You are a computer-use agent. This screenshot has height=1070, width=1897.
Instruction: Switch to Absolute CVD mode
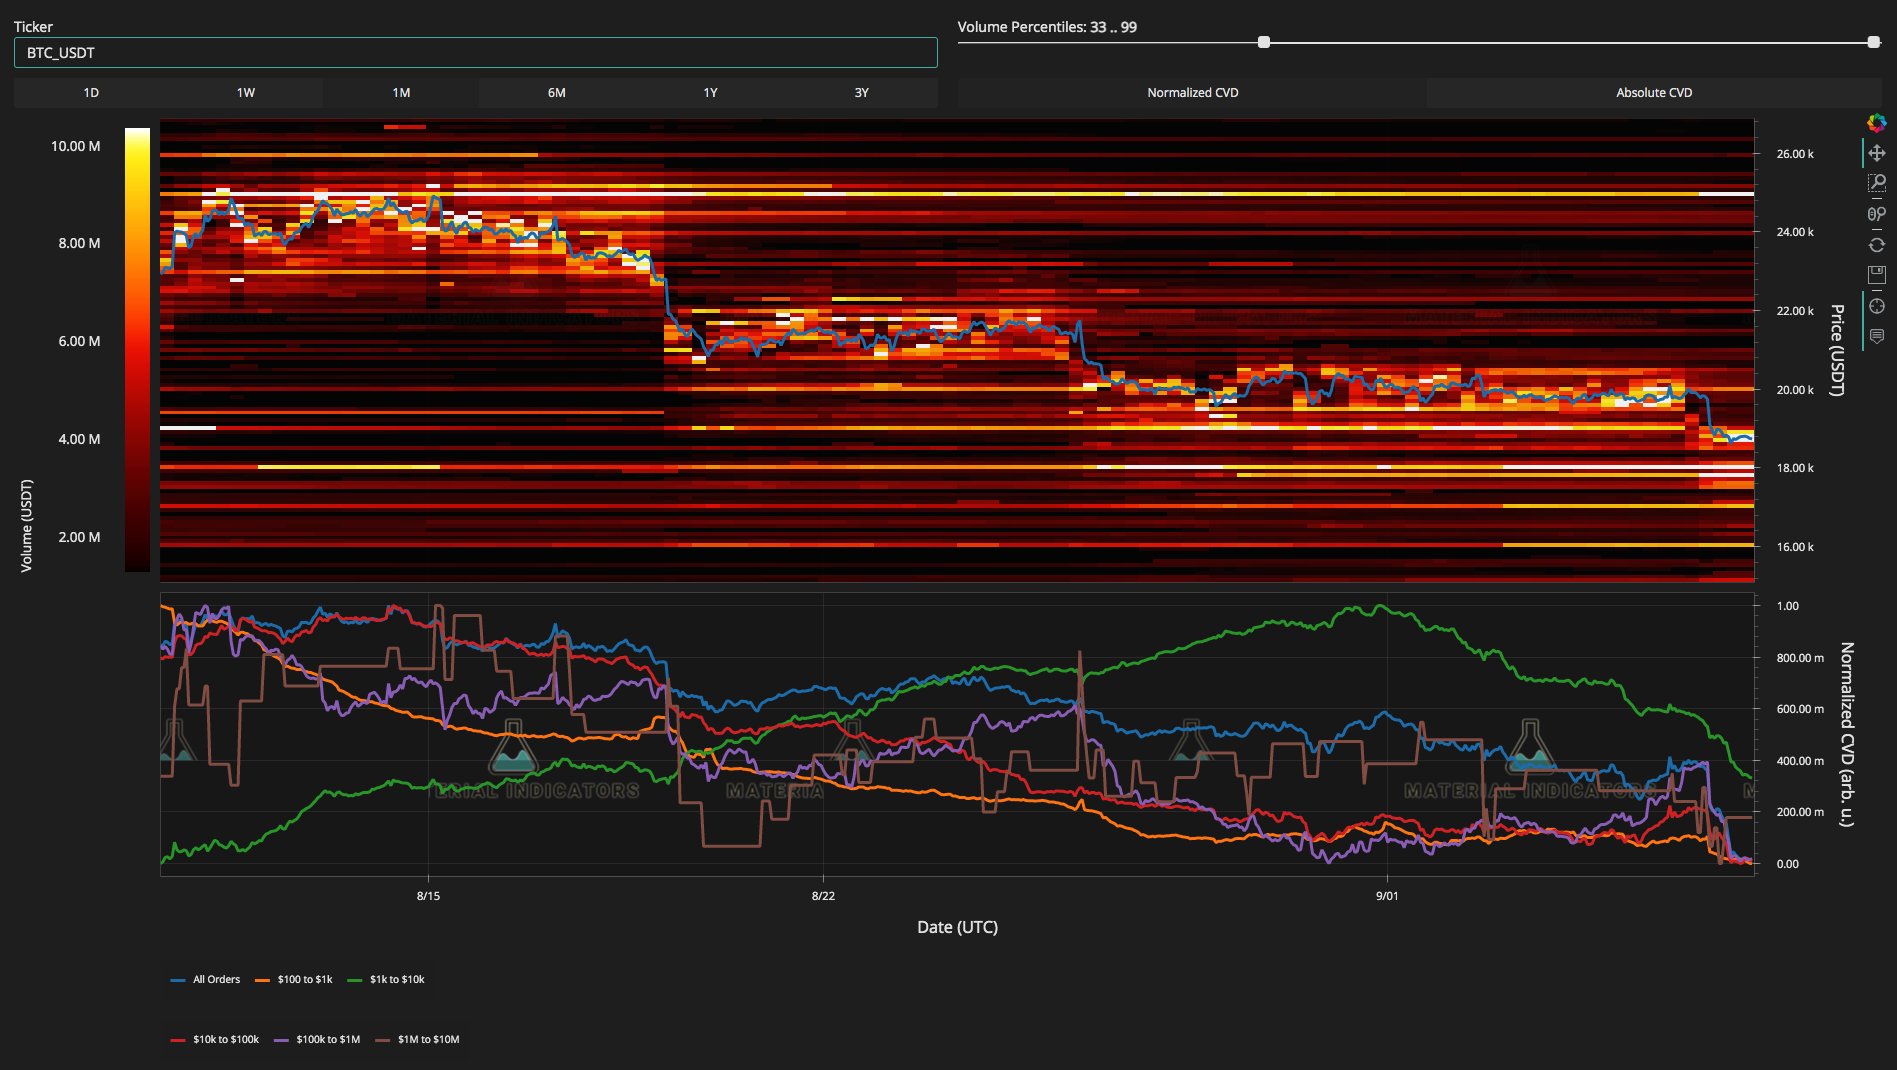[x=1654, y=93]
